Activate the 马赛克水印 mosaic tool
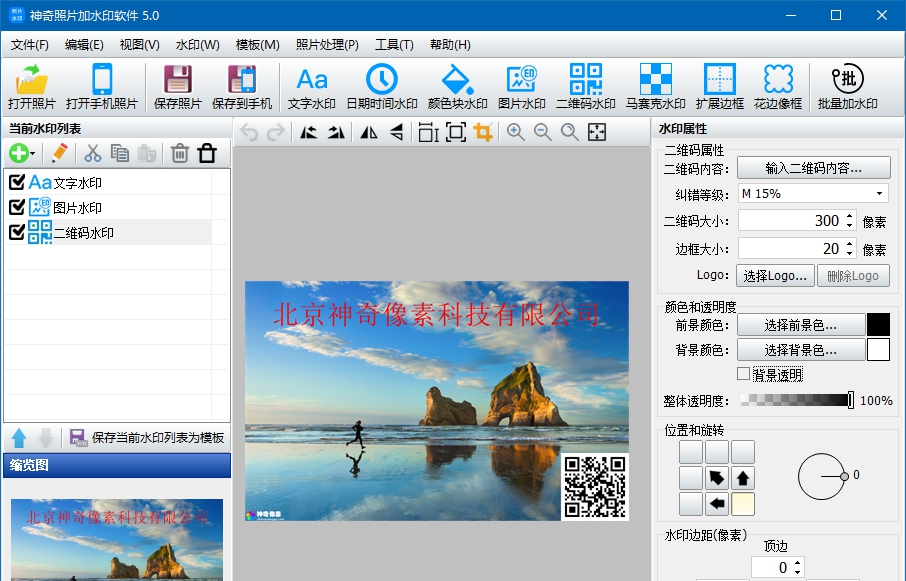This screenshot has width=906, height=581. [653, 85]
